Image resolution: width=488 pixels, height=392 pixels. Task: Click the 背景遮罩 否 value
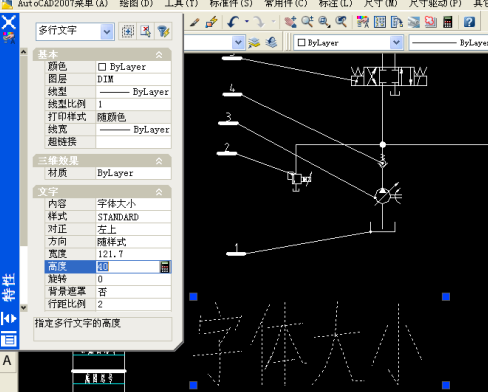tap(133, 292)
